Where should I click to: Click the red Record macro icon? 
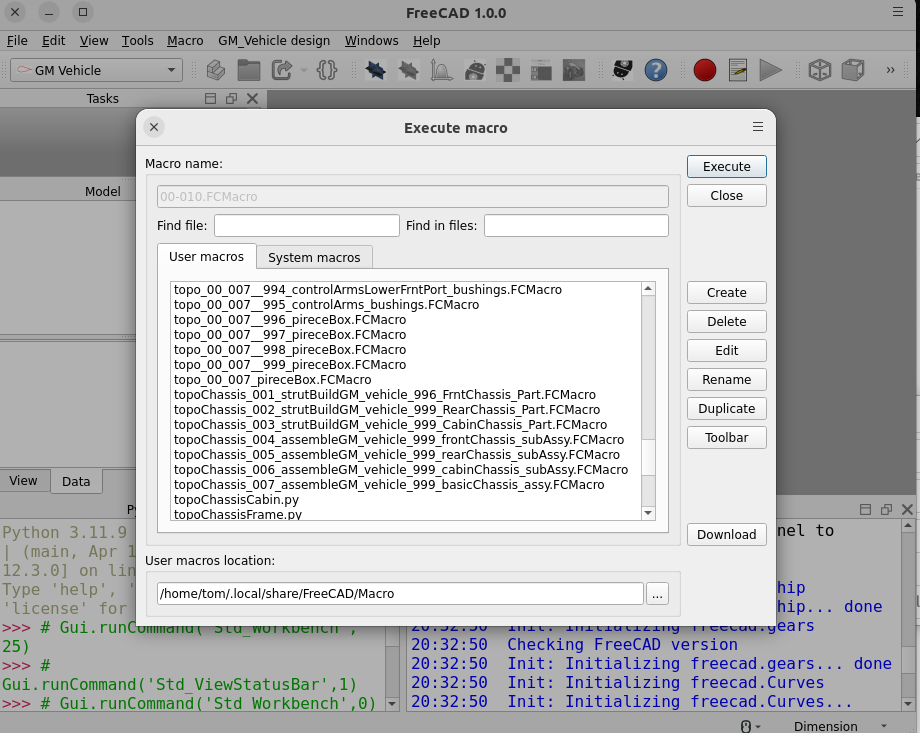click(x=705, y=70)
